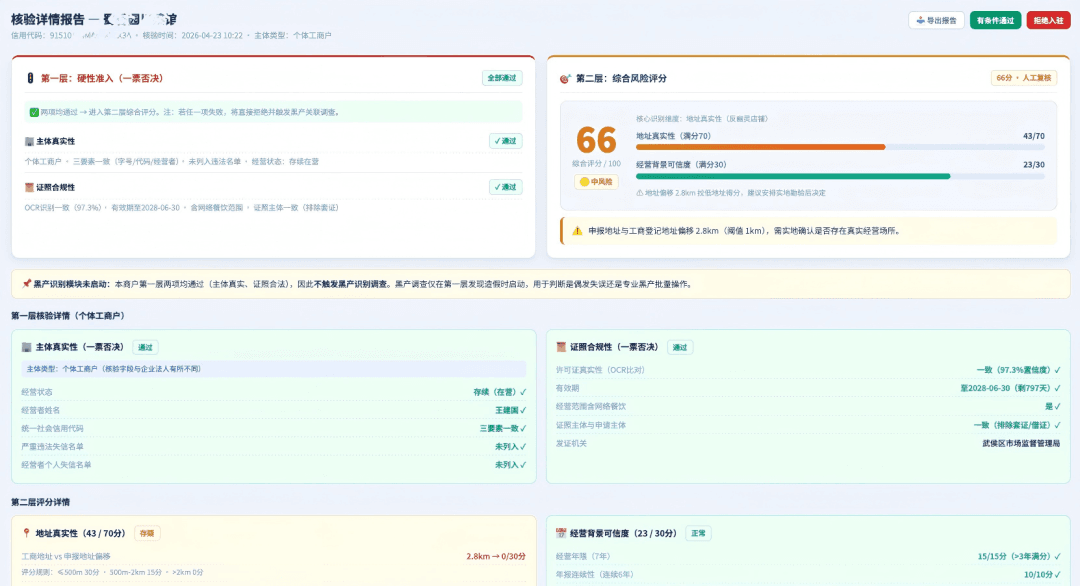Click red 2.8km → 0/30分 value

pyautogui.click(x=496, y=556)
